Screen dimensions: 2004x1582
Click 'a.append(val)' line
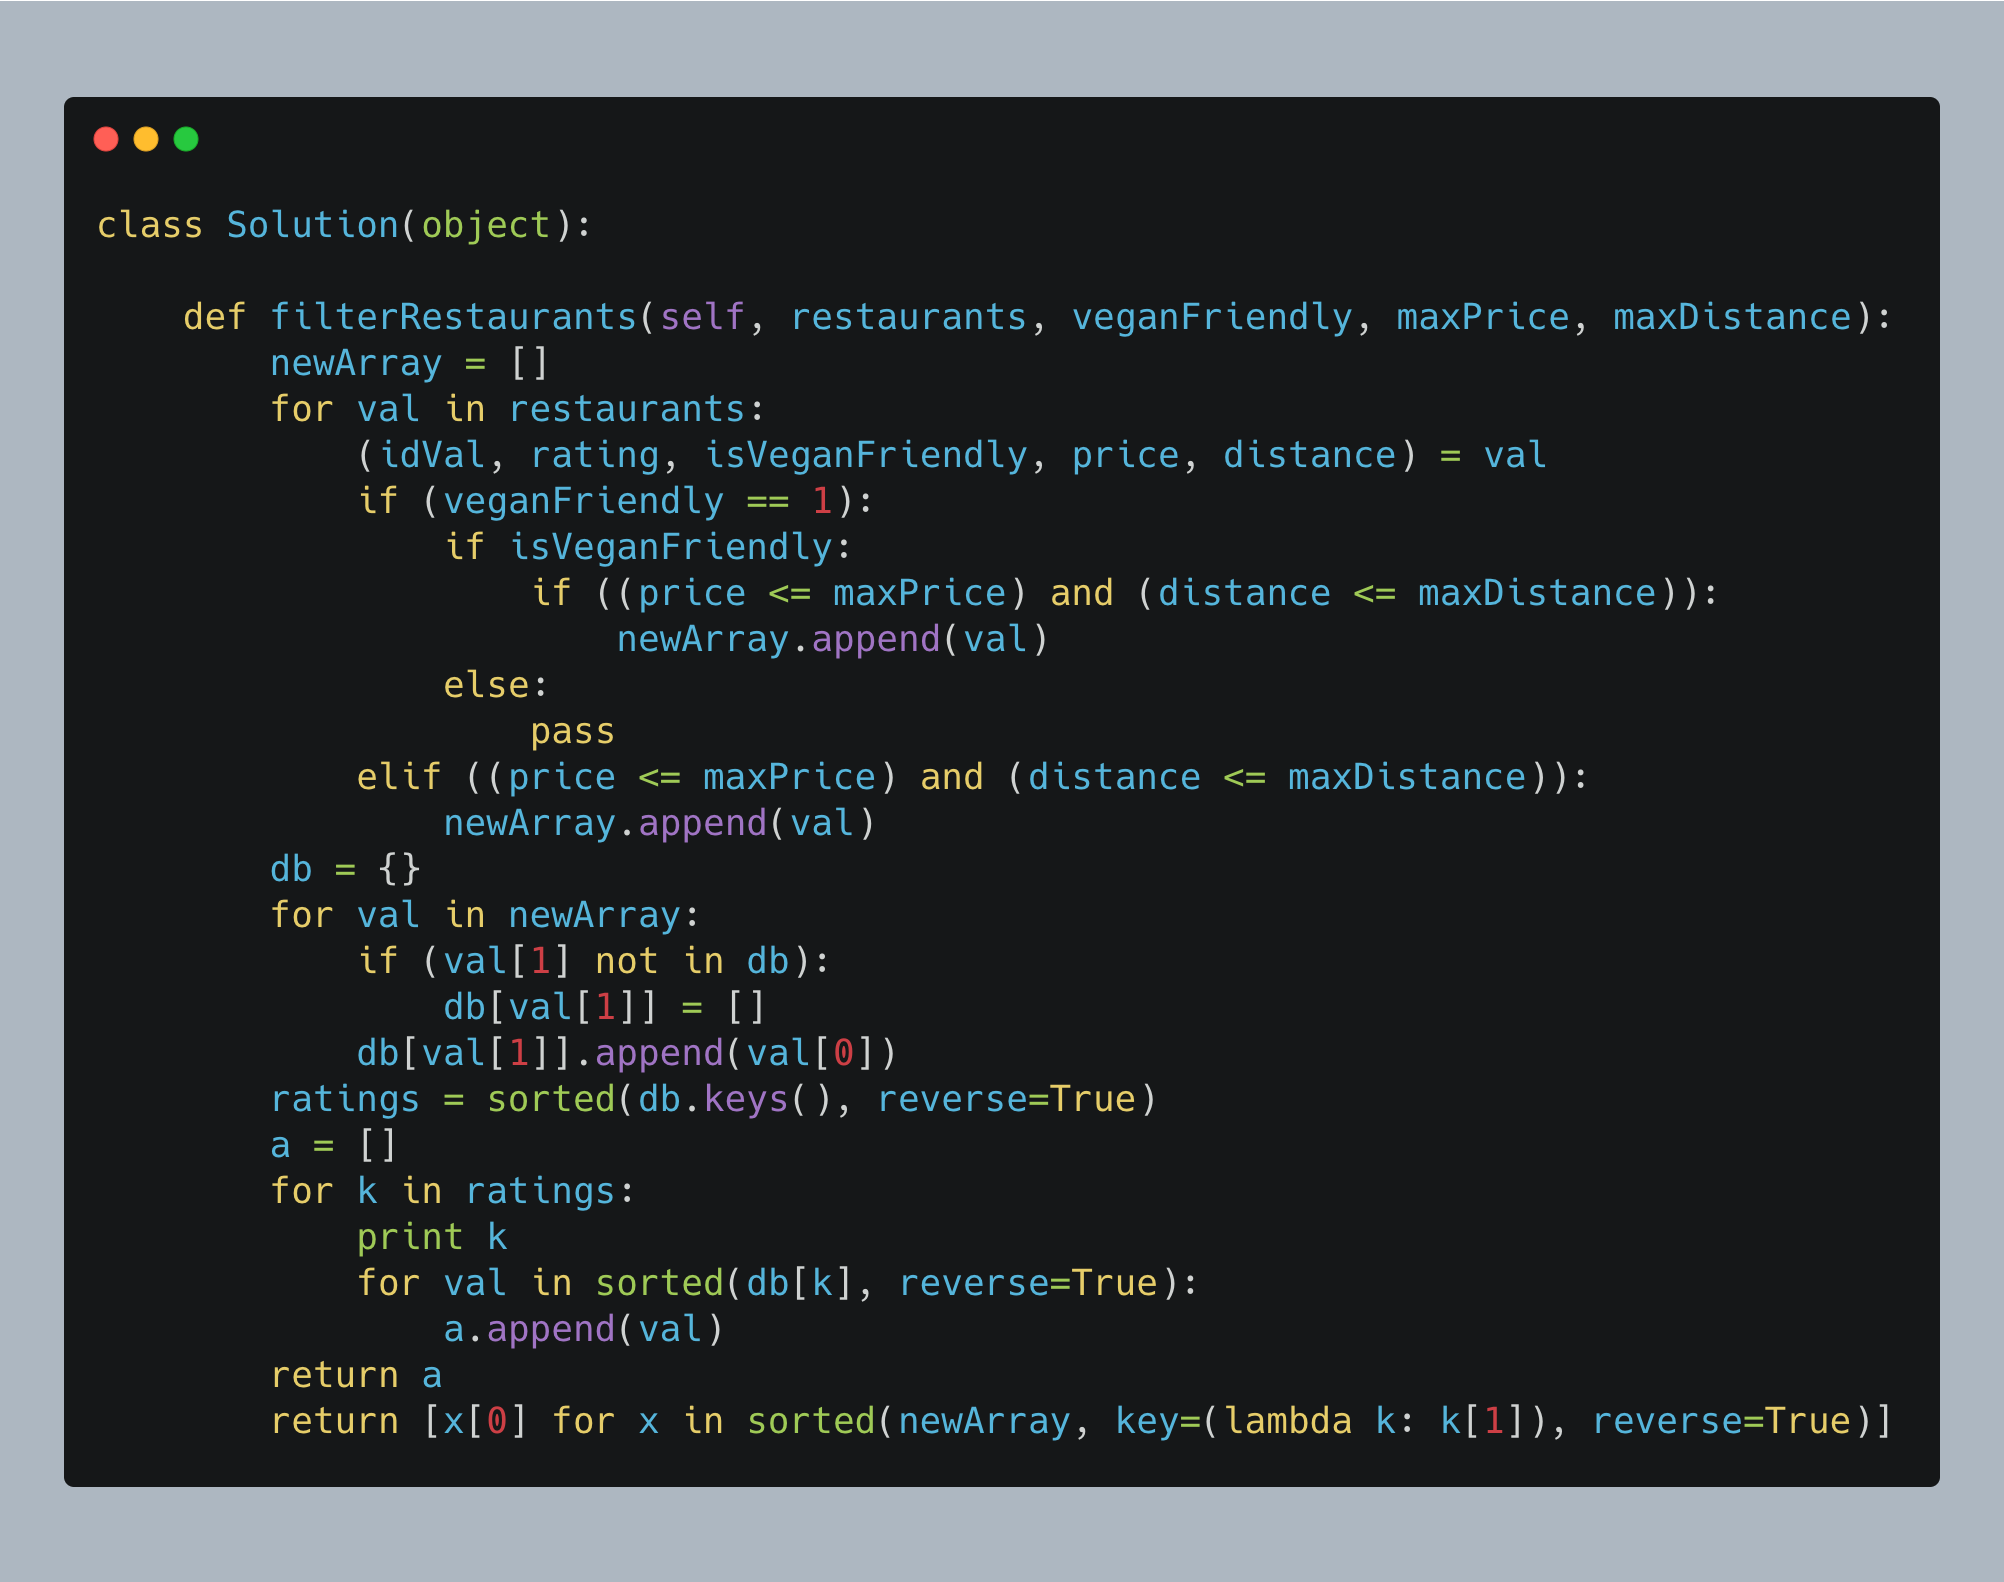pos(583,1329)
